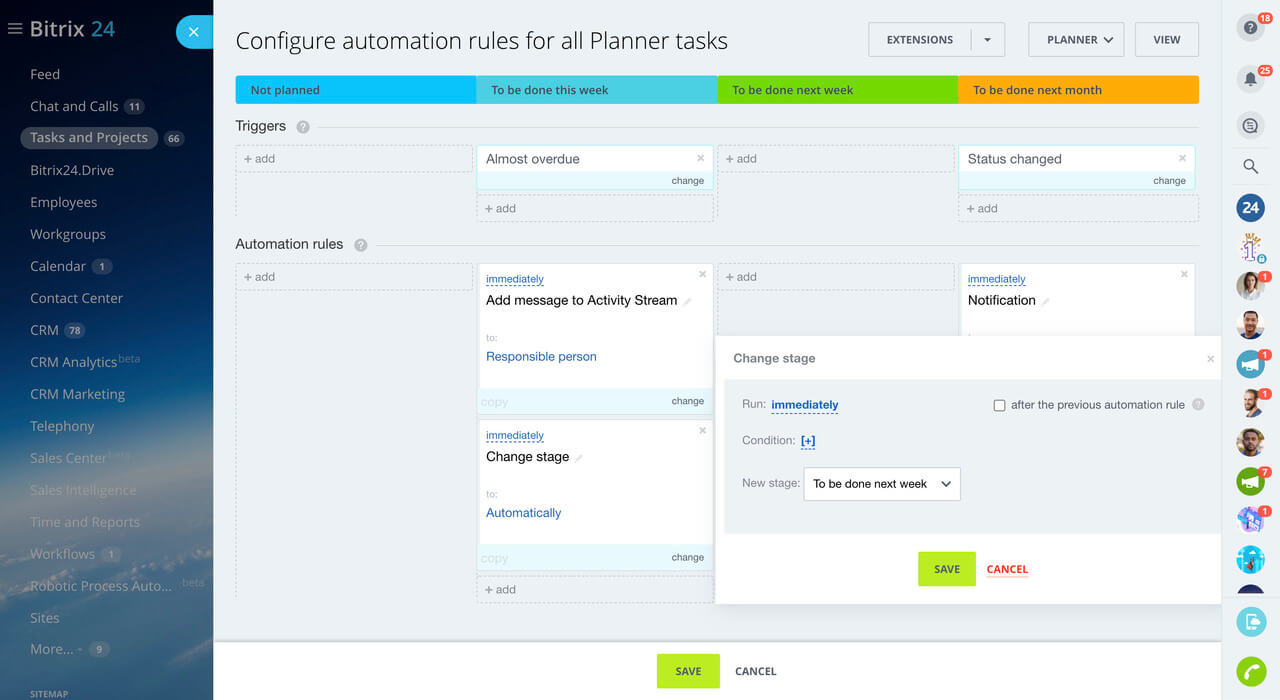Click the help icon beside Automation rules
The height and width of the screenshot is (700, 1280).
click(360, 244)
